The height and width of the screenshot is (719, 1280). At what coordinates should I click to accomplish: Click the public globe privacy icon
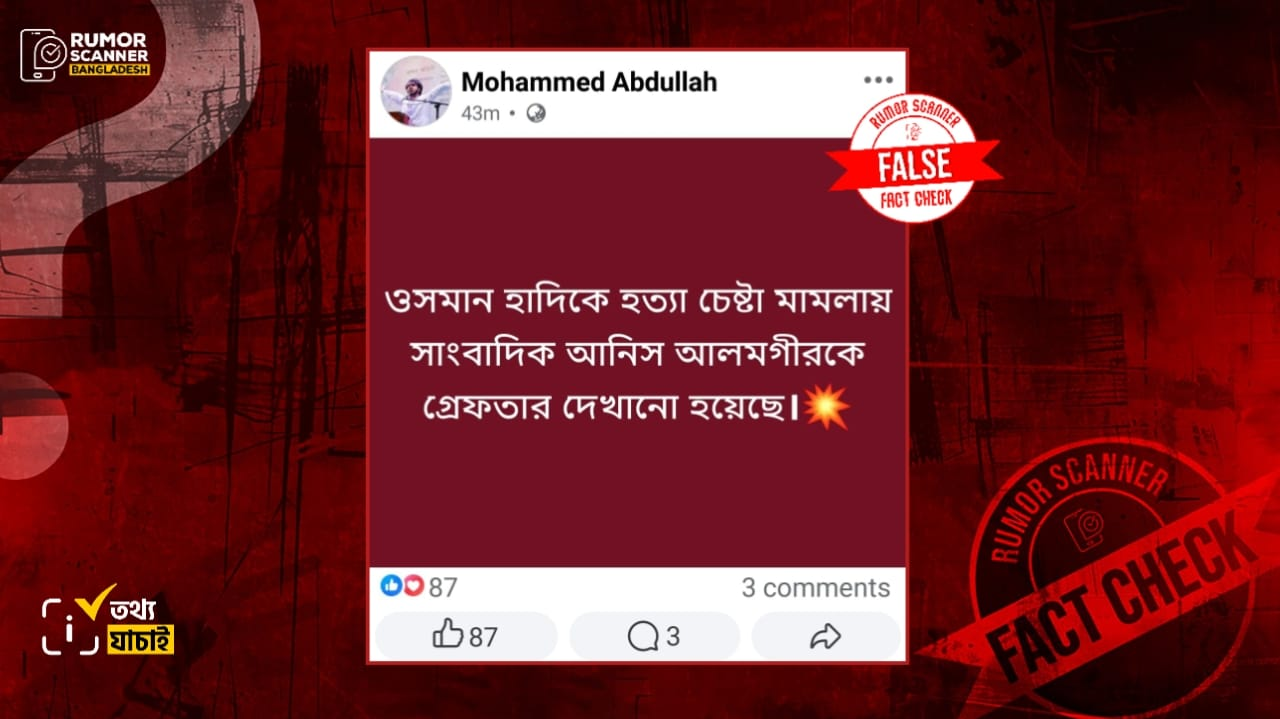tap(536, 114)
